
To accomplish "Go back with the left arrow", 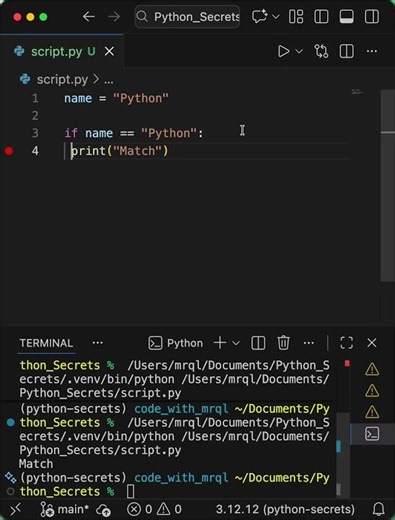I will (x=89, y=16).
